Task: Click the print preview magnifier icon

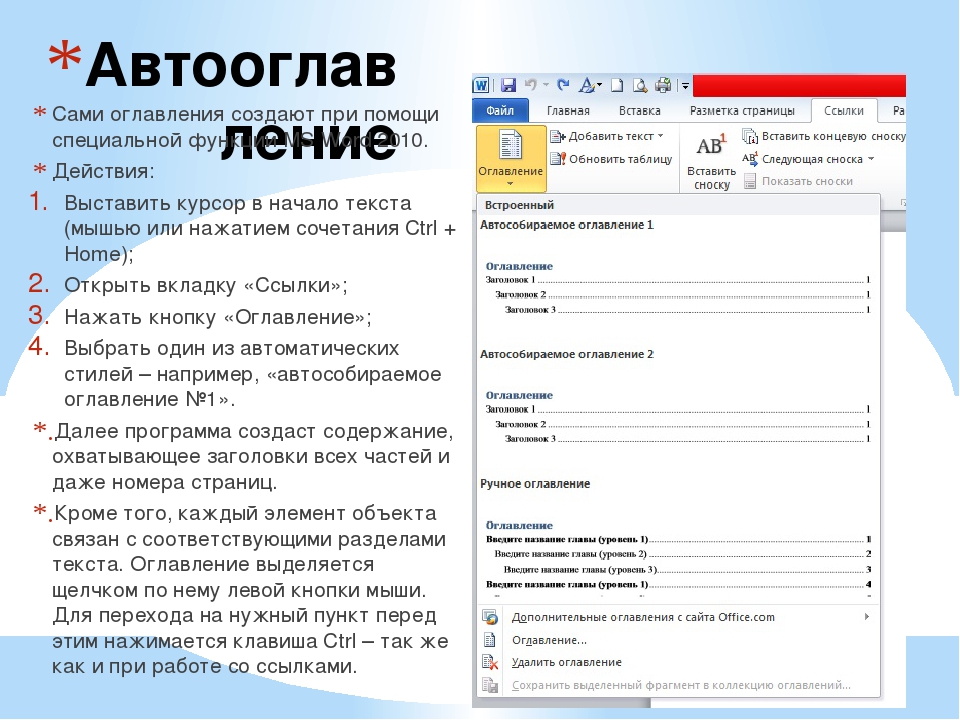Action: pyautogui.click(x=639, y=85)
